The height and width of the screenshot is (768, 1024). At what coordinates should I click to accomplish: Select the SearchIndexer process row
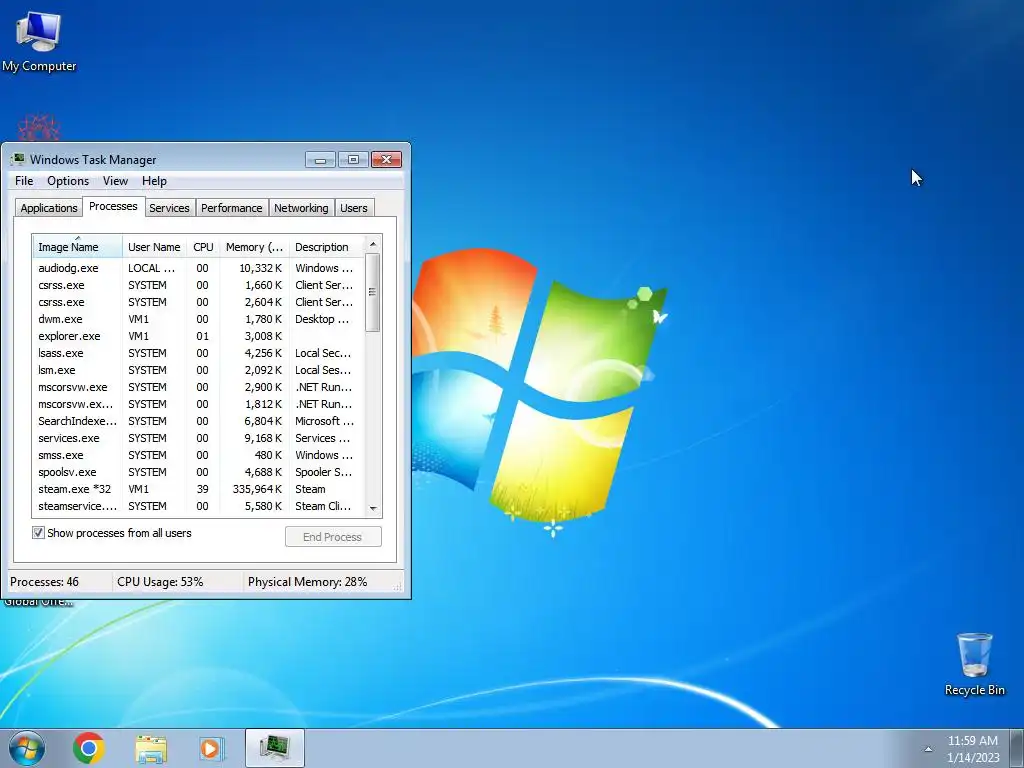click(x=199, y=421)
